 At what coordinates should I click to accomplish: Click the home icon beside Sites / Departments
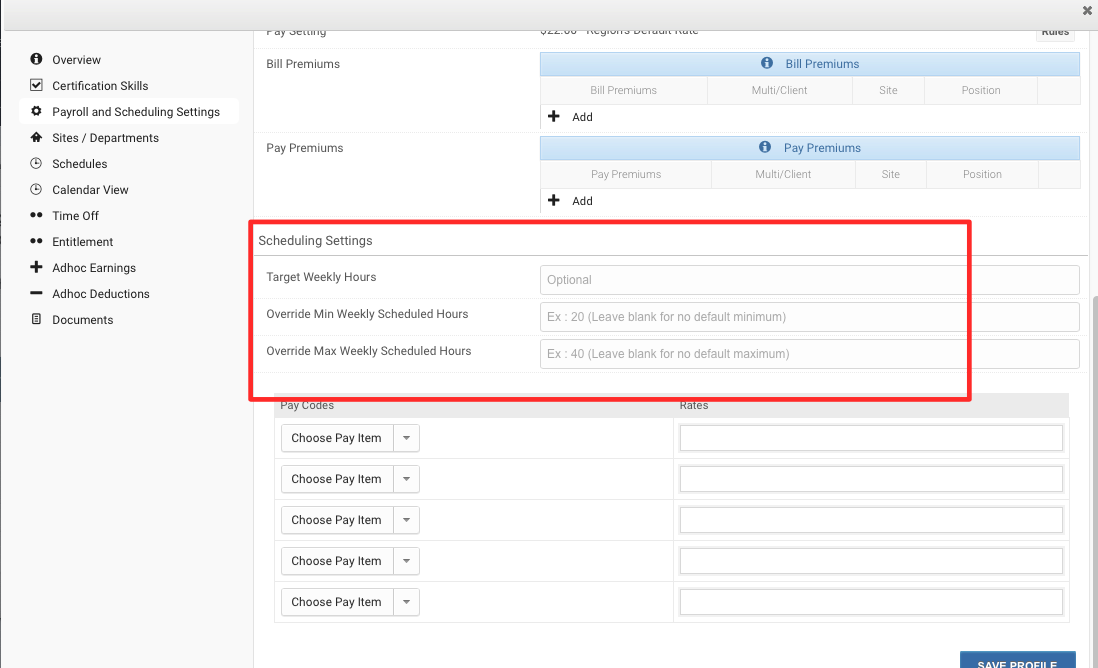pos(36,137)
